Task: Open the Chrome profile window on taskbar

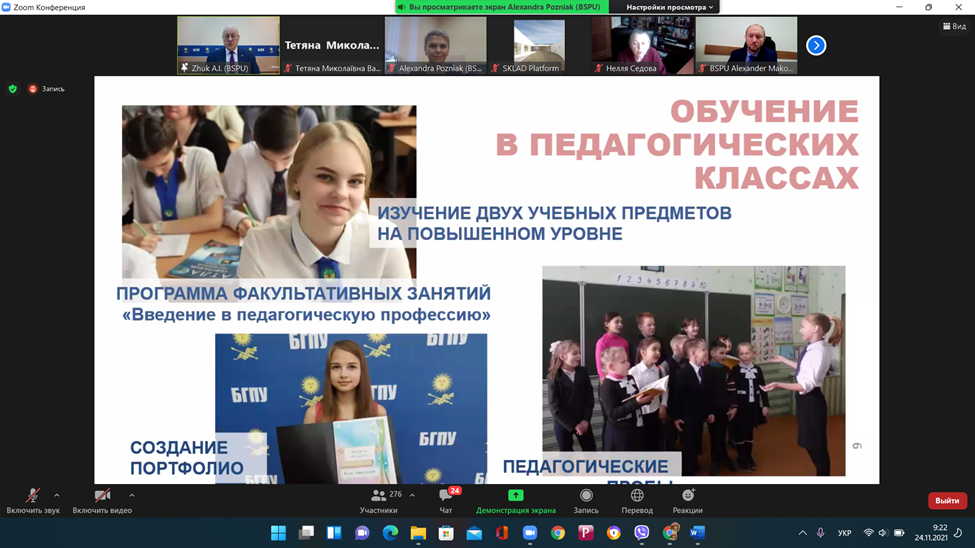Action: 670,533
